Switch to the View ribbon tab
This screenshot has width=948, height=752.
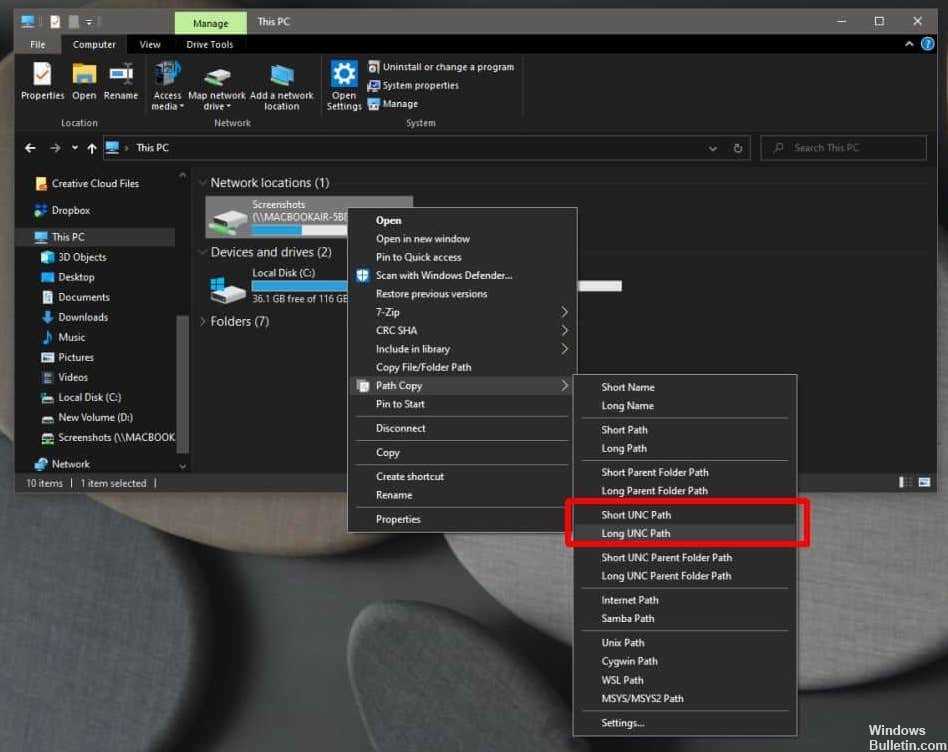point(150,44)
